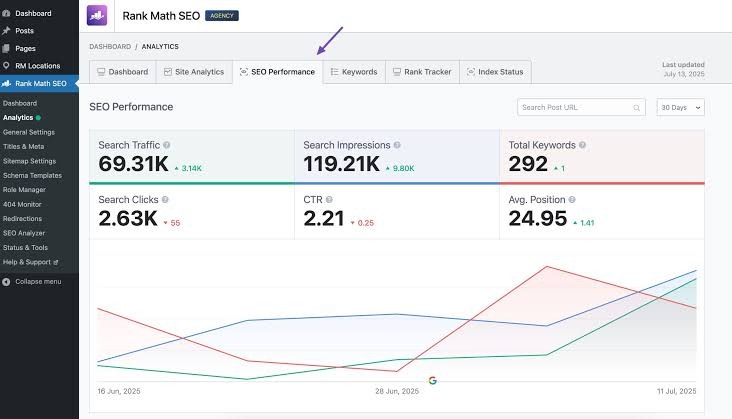The height and width of the screenshot is (419, 732).
Task: Click the external link icon next to Help & Support
Action: [x=56, y=263]
